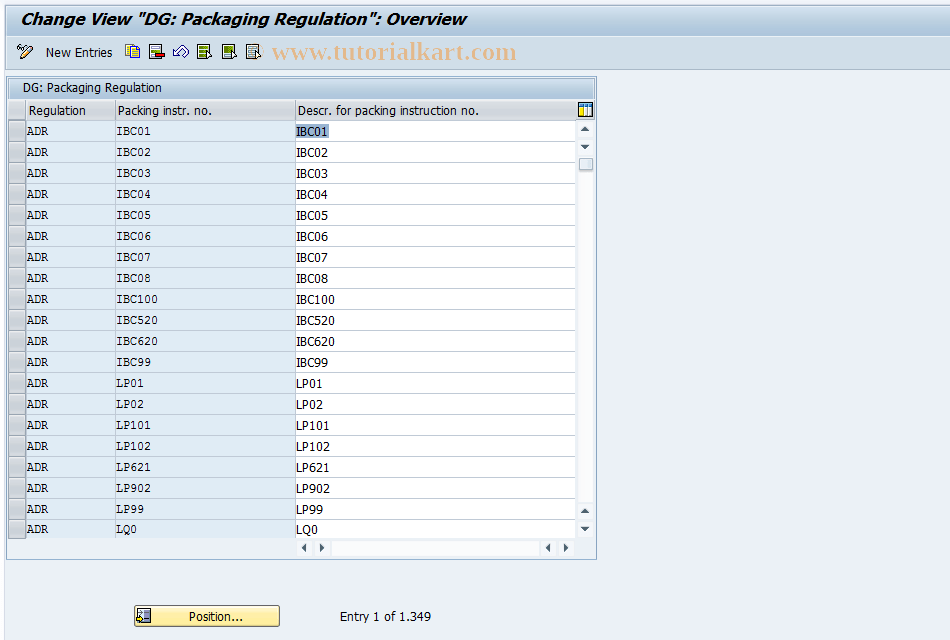Click the Packing instr. no. column header
This screenshot has width=950, height=640.
(x=160, y=110)
